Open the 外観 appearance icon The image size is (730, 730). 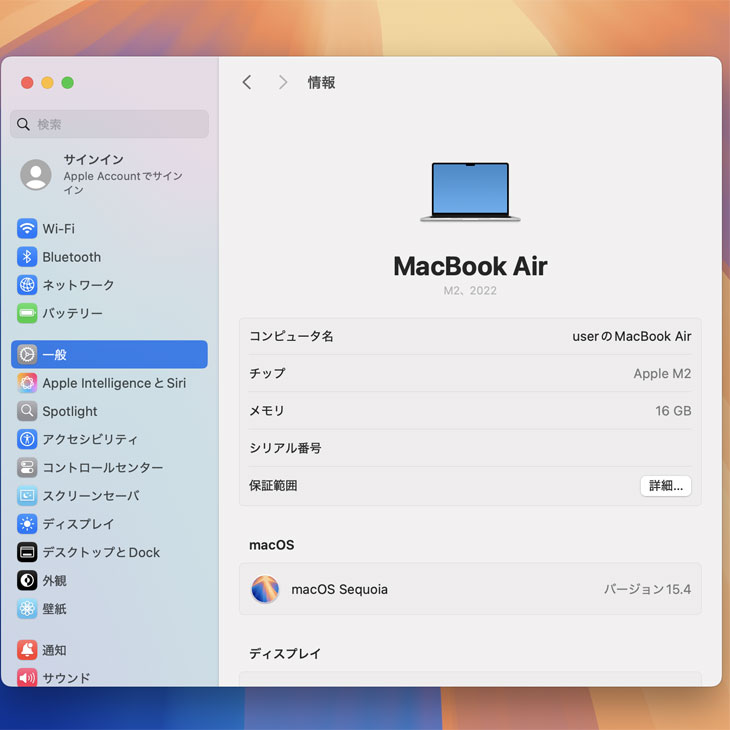click(27, 581)
